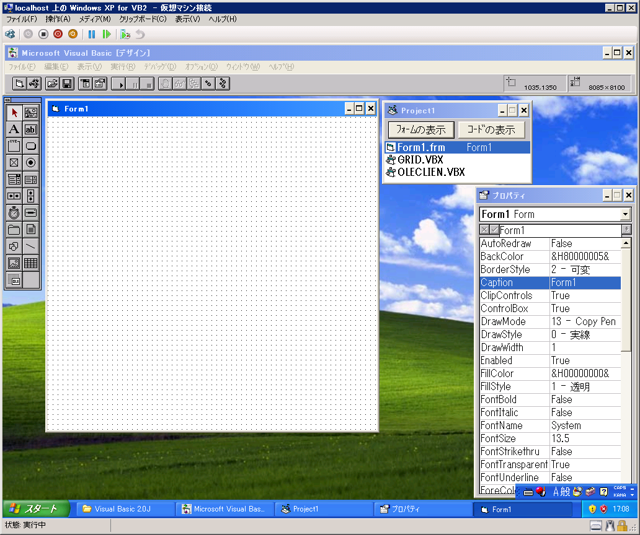Save VM state with the orange icon
The height and width of the screenshot is (535, 640).
[73, 34]
